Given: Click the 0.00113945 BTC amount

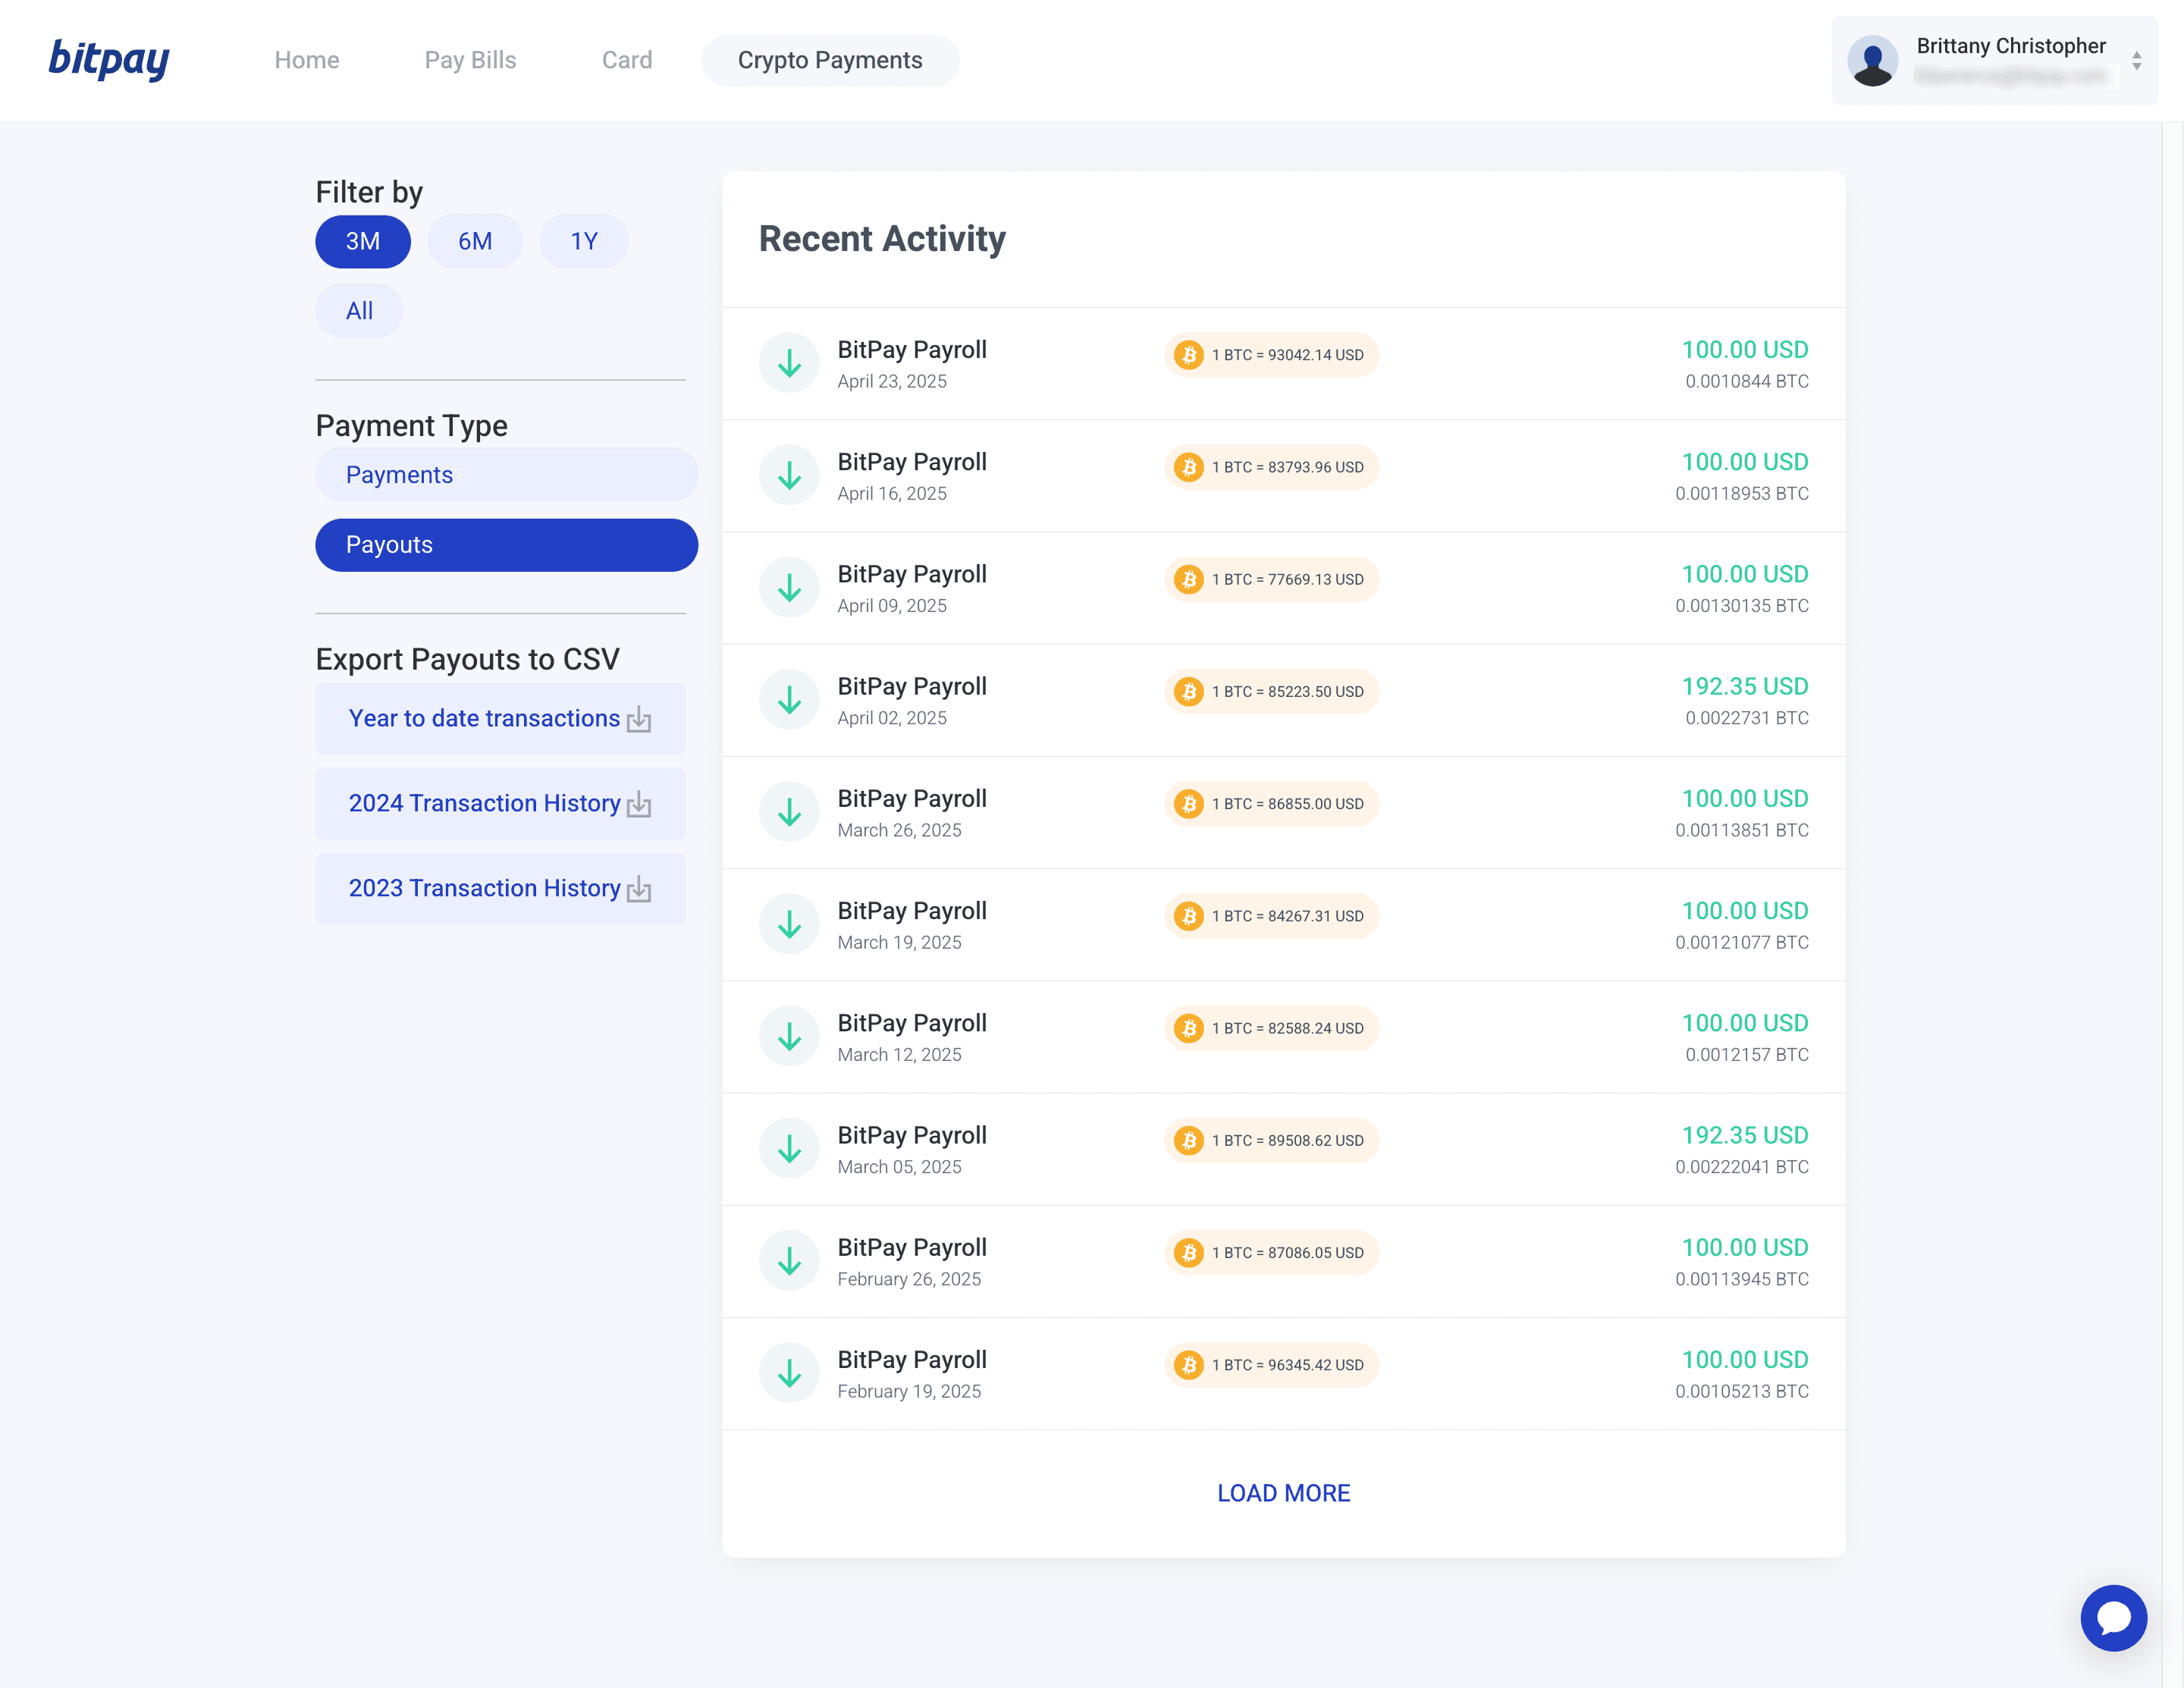Looking at the screenshot, I should tap(1741, 1279).
